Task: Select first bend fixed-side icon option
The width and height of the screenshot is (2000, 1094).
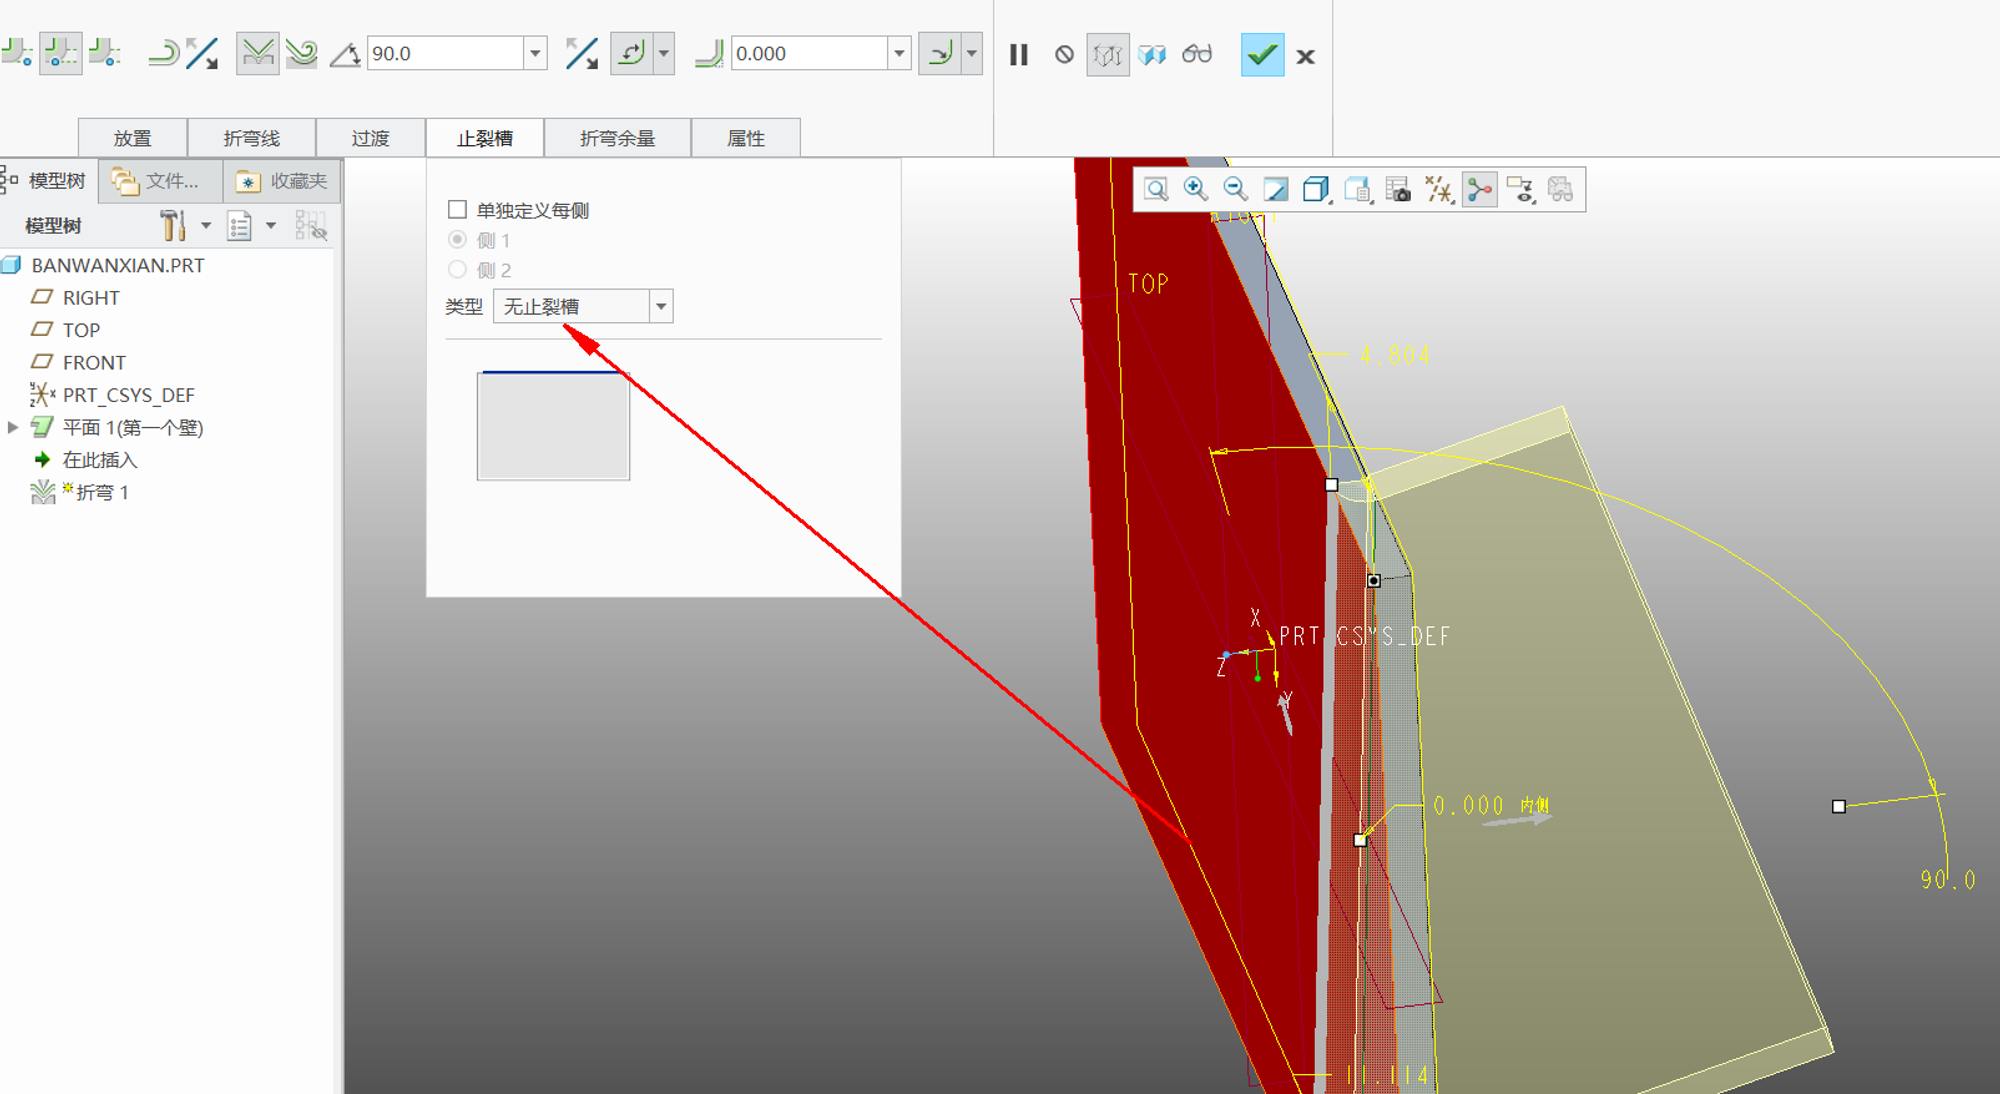Action: [17, 53]
